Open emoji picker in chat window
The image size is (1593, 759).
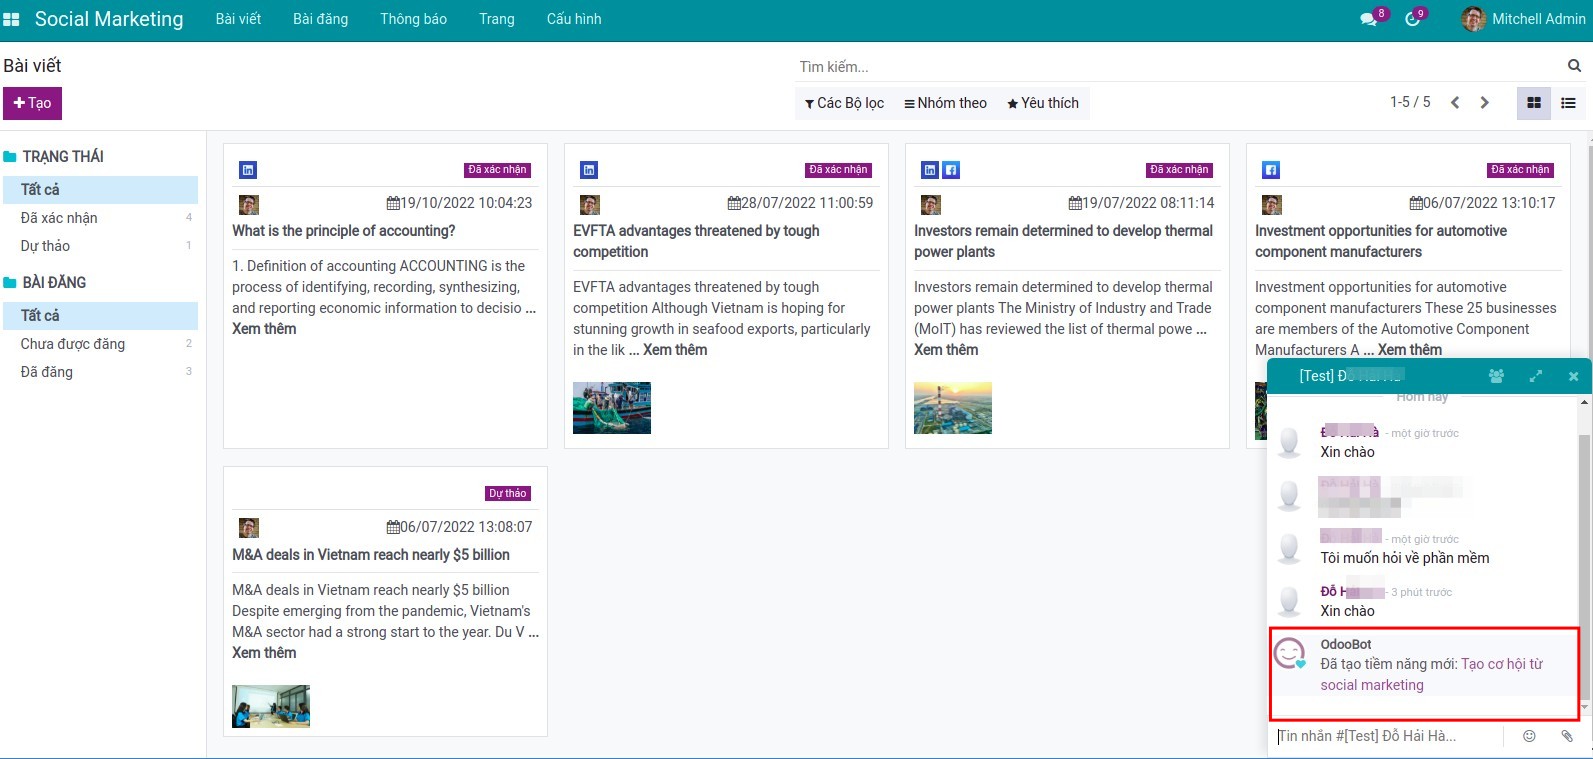tap(1529, 736)
